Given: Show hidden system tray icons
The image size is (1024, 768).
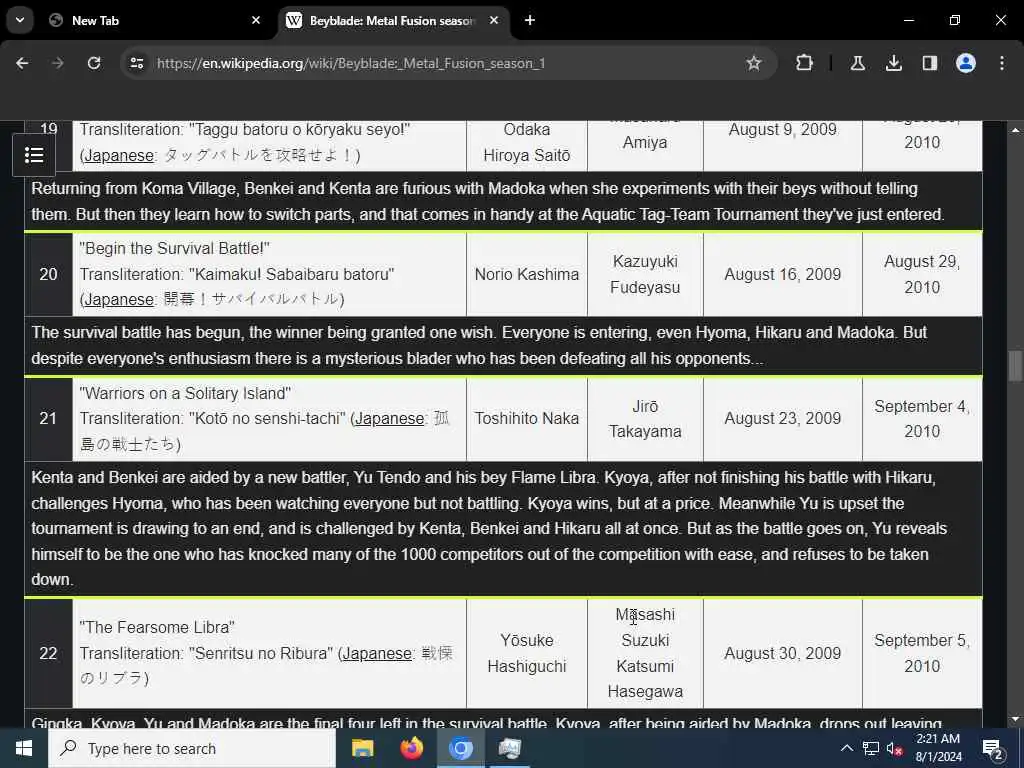Looking at the screenshot, I should [x=846, y=748].
